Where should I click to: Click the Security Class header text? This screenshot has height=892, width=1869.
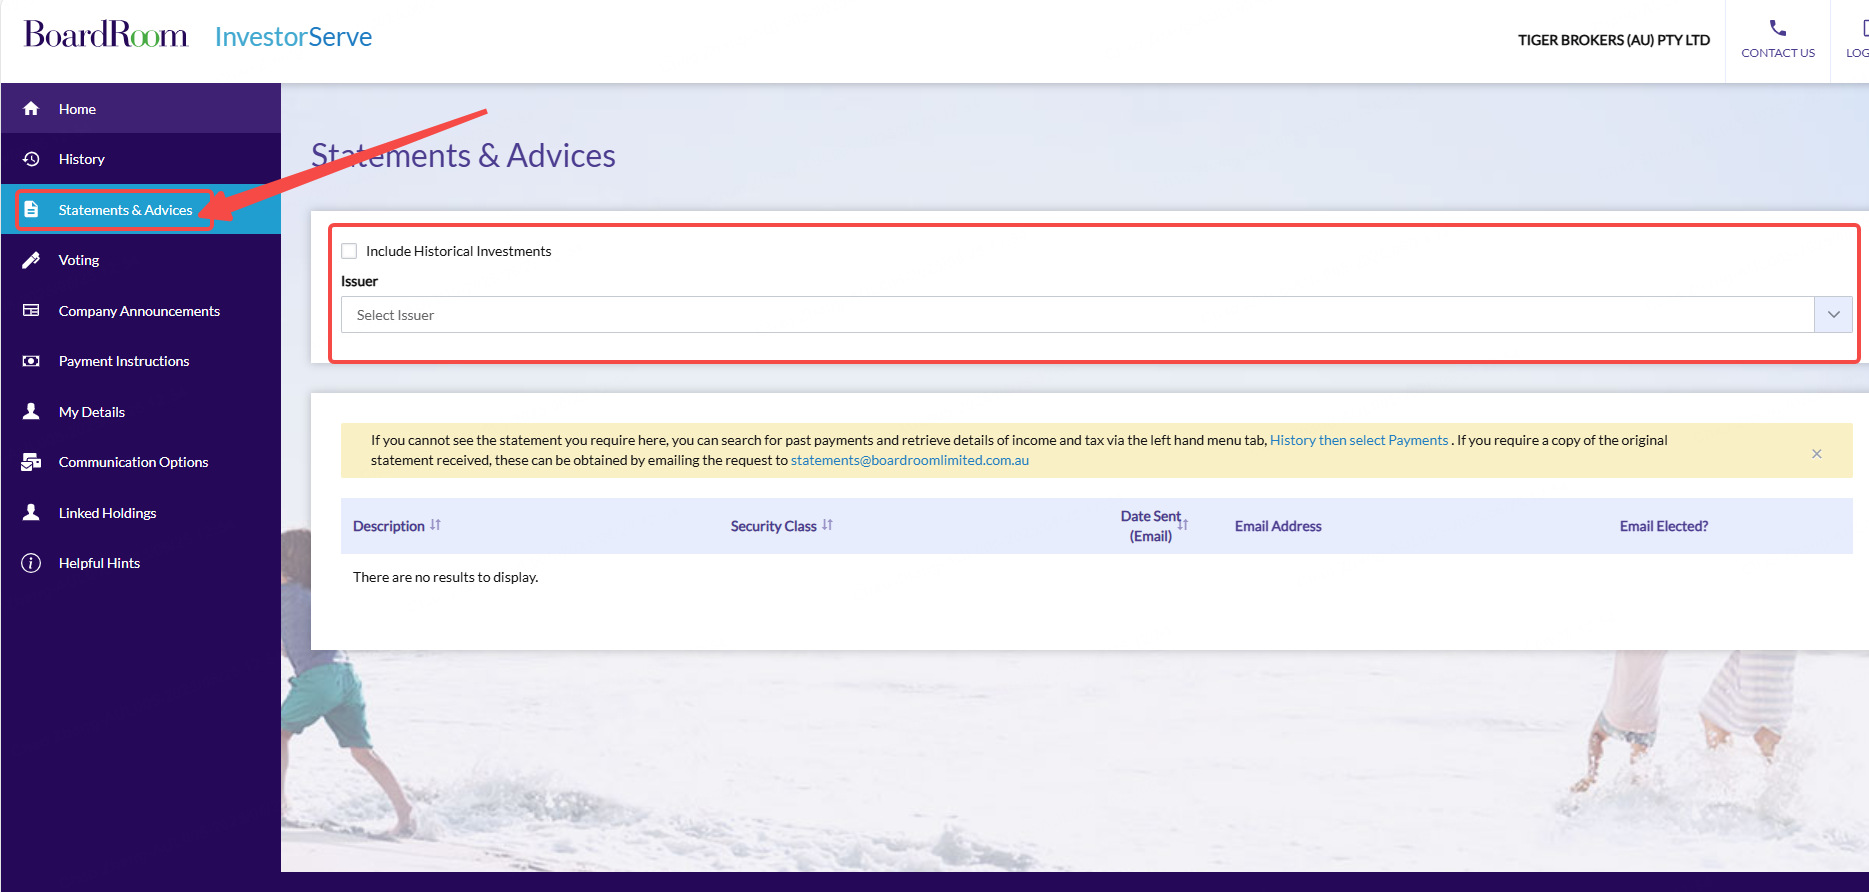773,526
